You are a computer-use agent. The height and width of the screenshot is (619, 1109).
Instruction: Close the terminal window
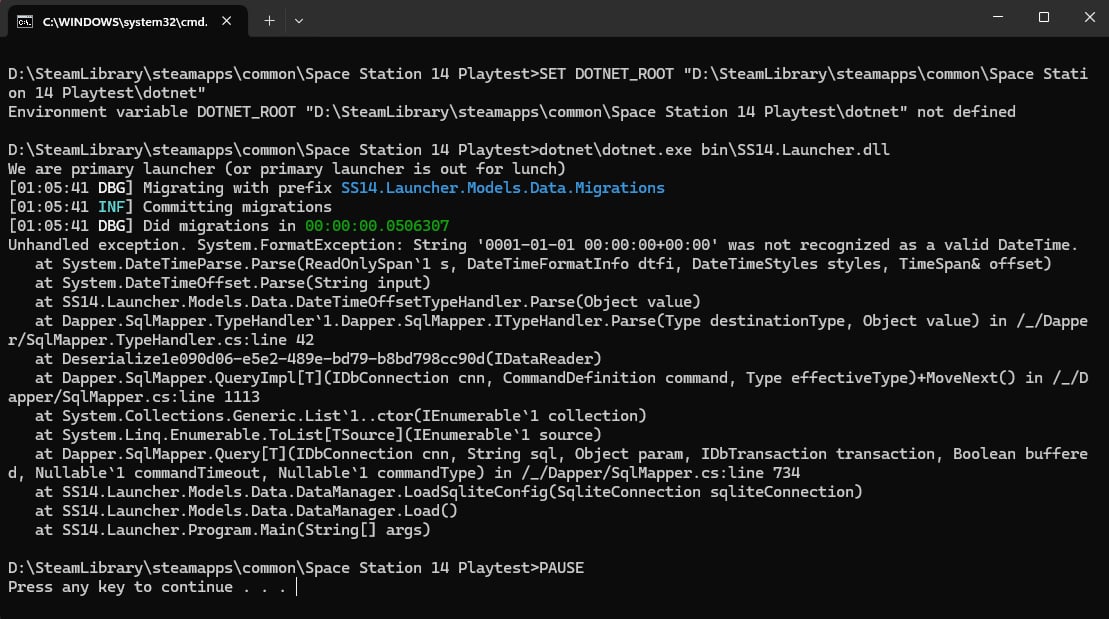(x=1089, y=17)
